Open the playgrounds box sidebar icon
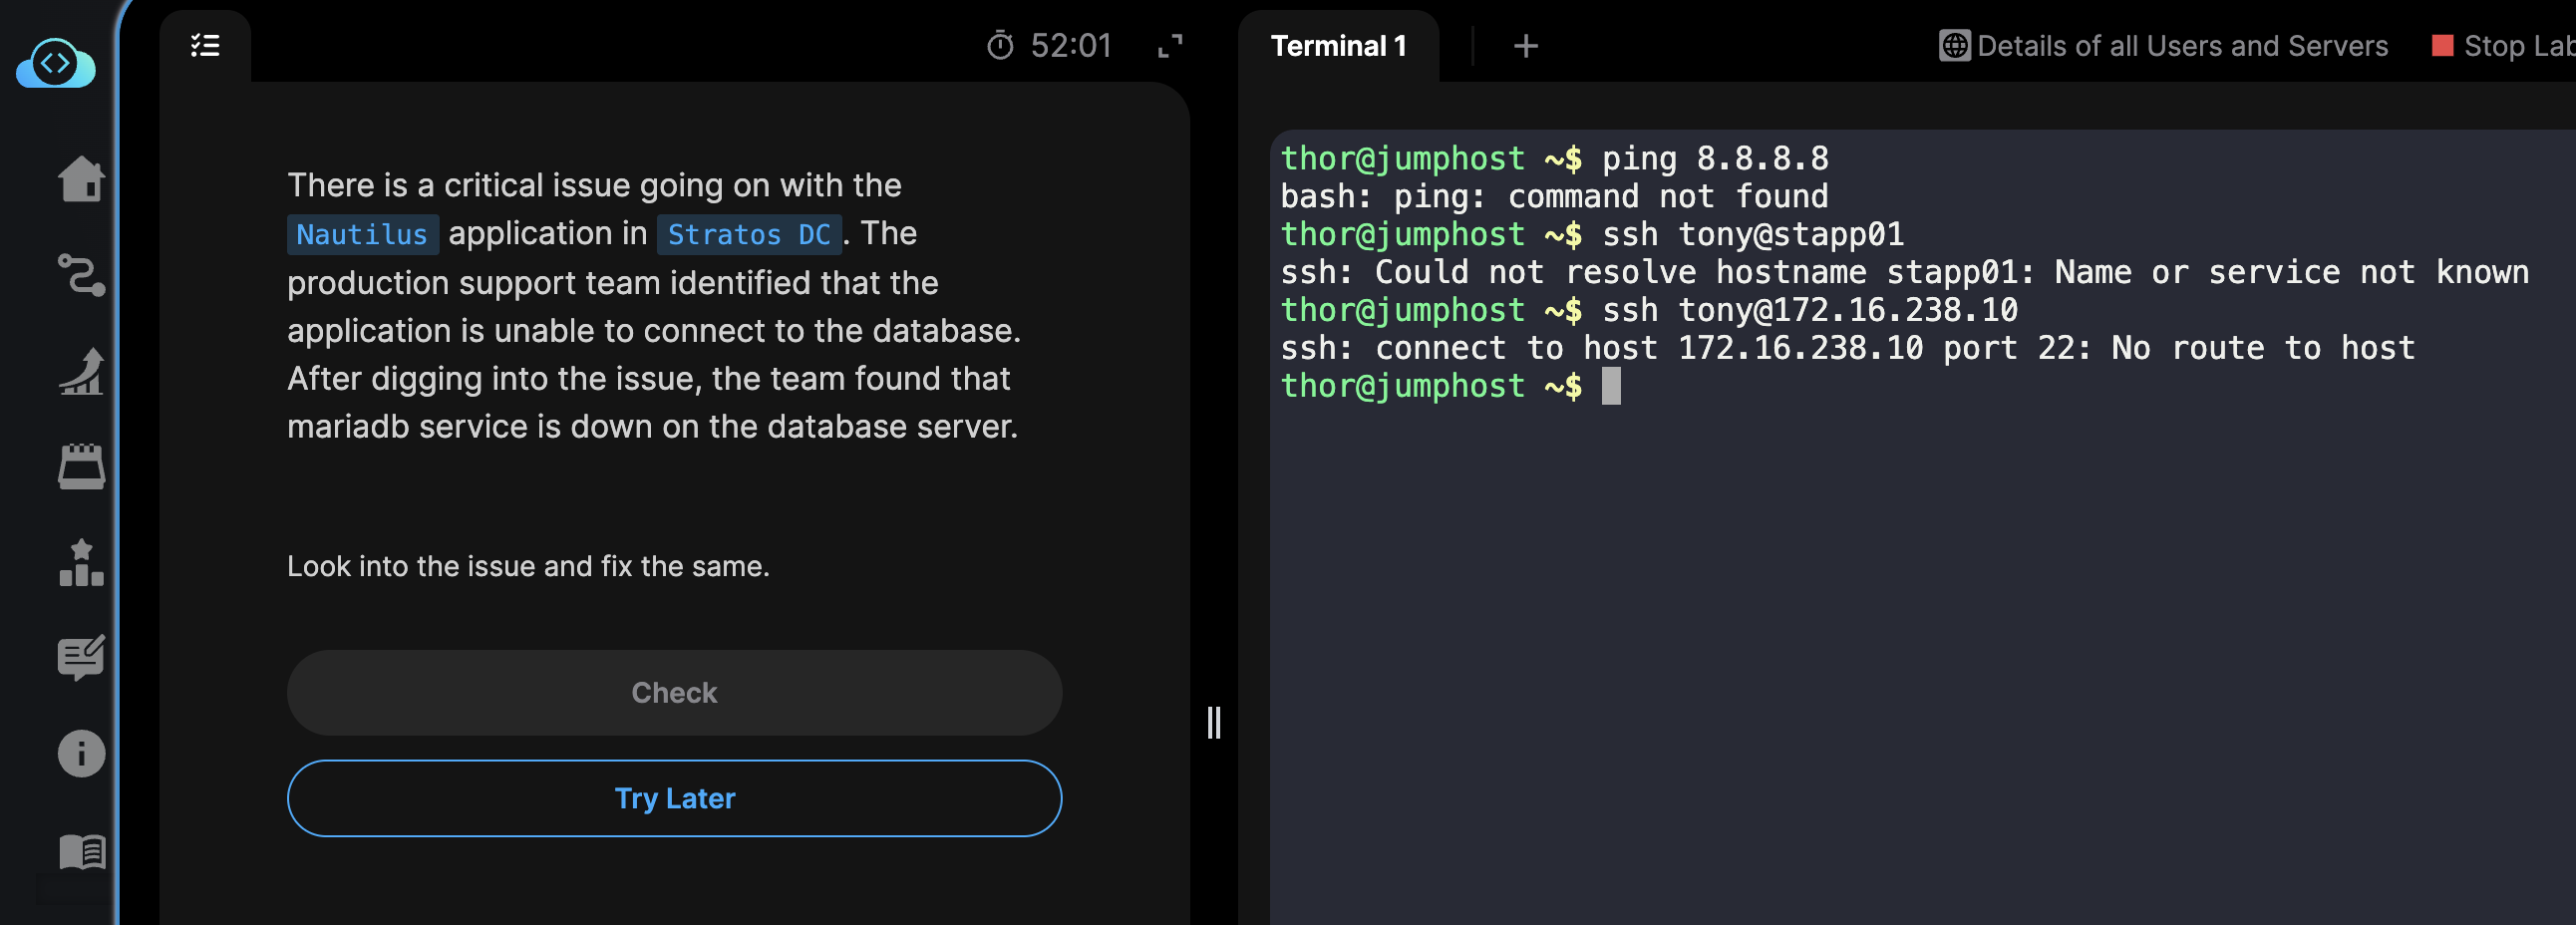 pyautogui.click(x=81, y=467)
